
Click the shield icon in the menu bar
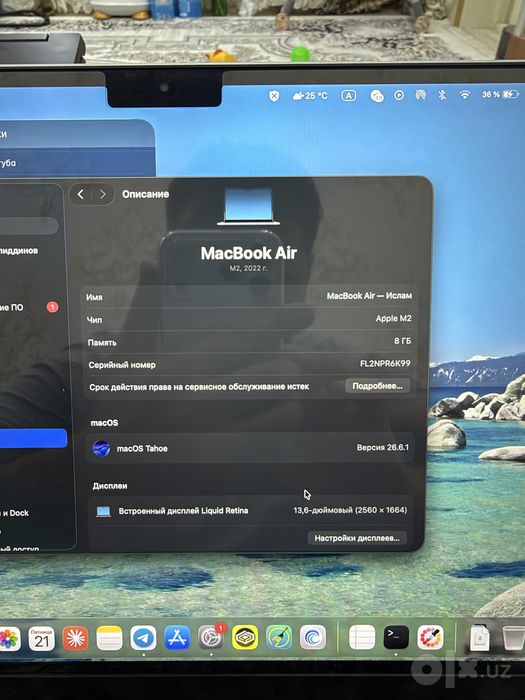(274, 96)
